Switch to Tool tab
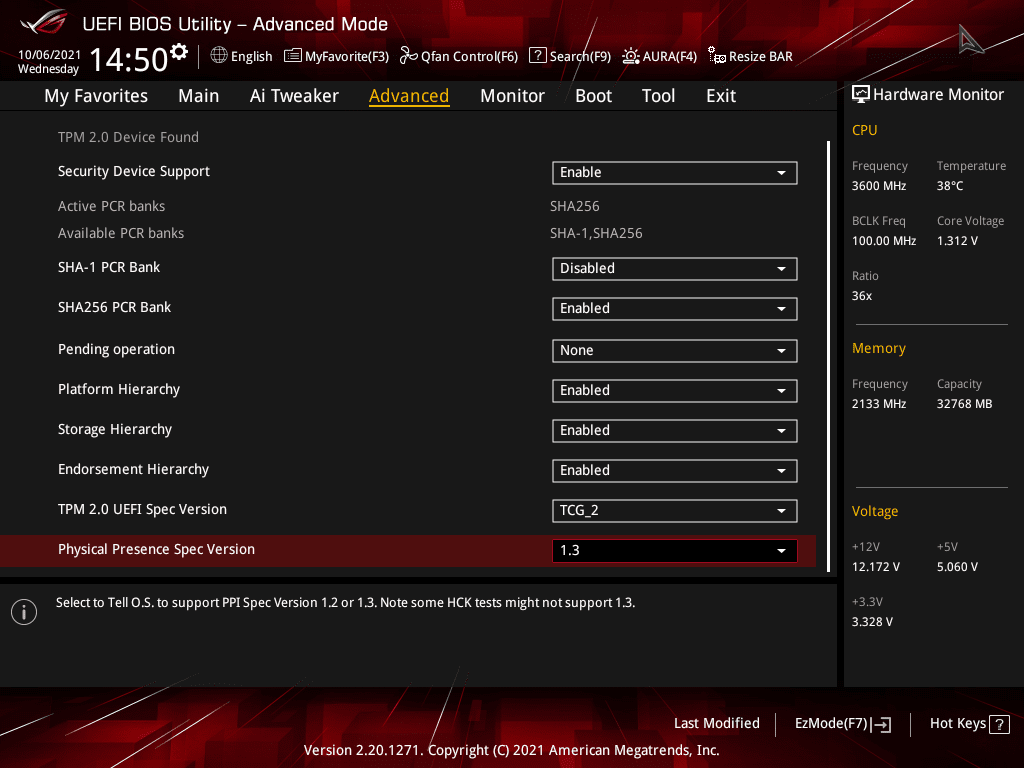Image resolution: width=1024 pixels, height=768 pixels. [x=658, y=96]
